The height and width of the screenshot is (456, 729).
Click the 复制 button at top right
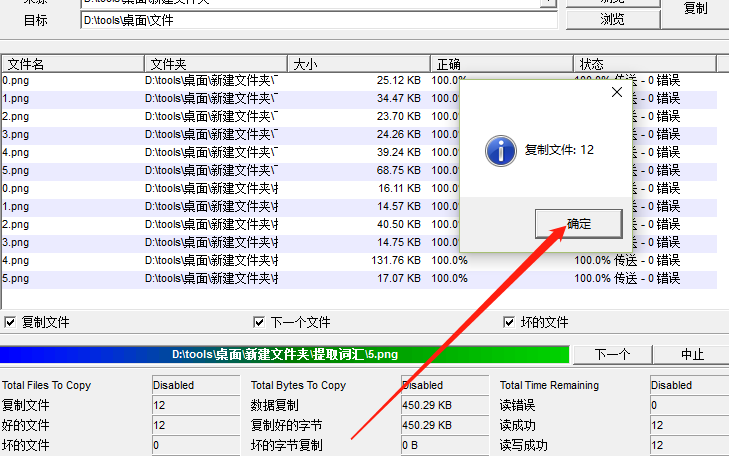tap(696, 8)
